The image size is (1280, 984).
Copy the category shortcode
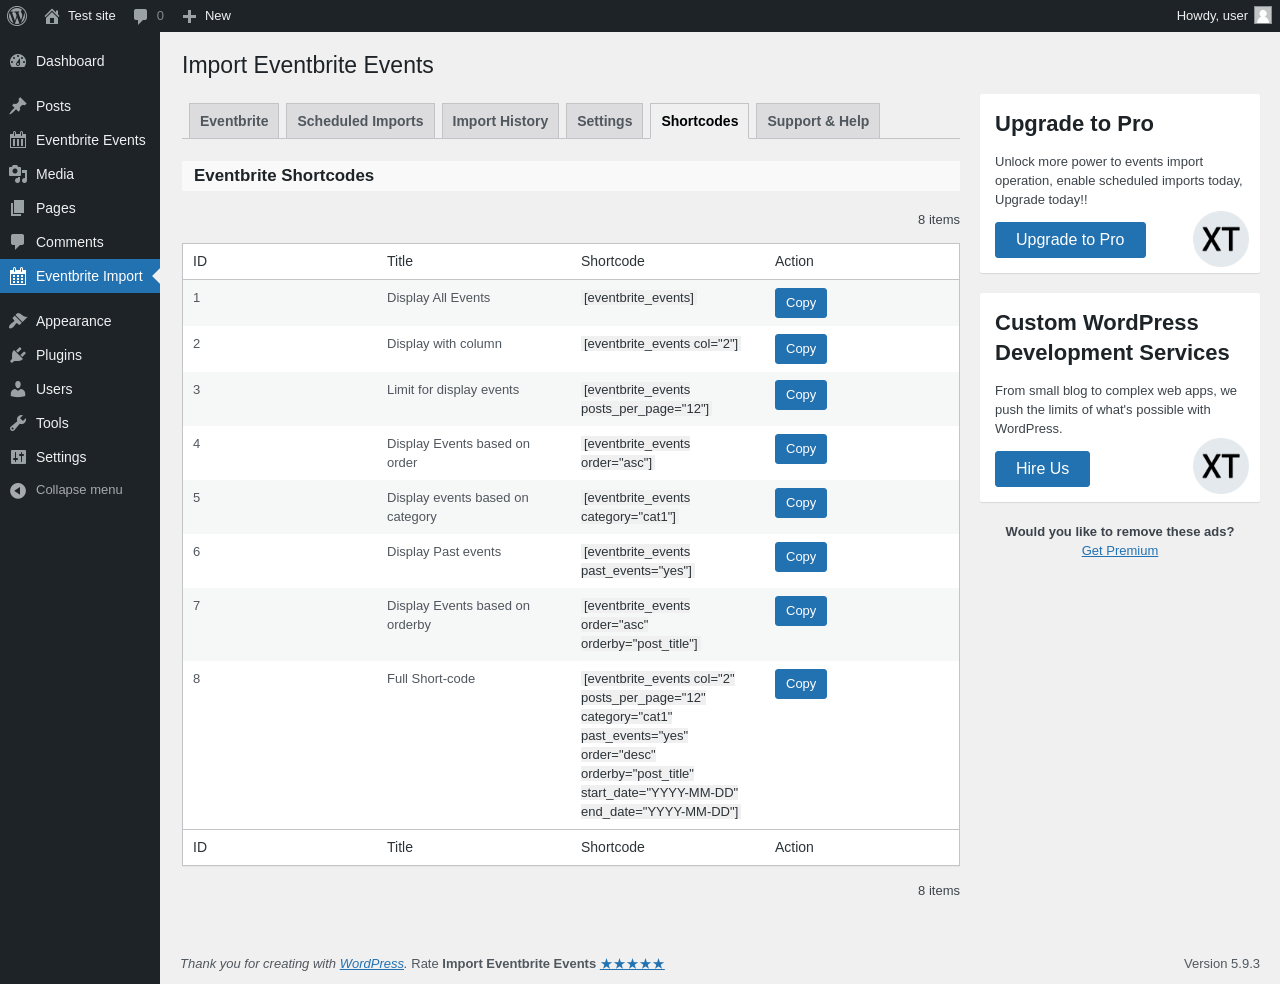coord(801,503)
